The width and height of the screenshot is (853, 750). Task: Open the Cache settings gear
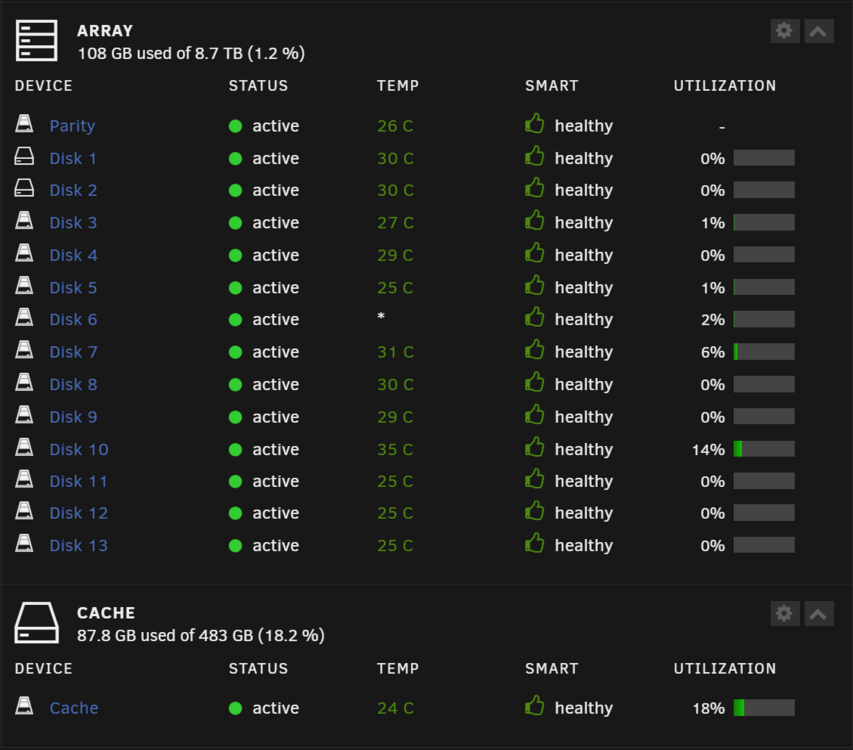click(784, 613)
